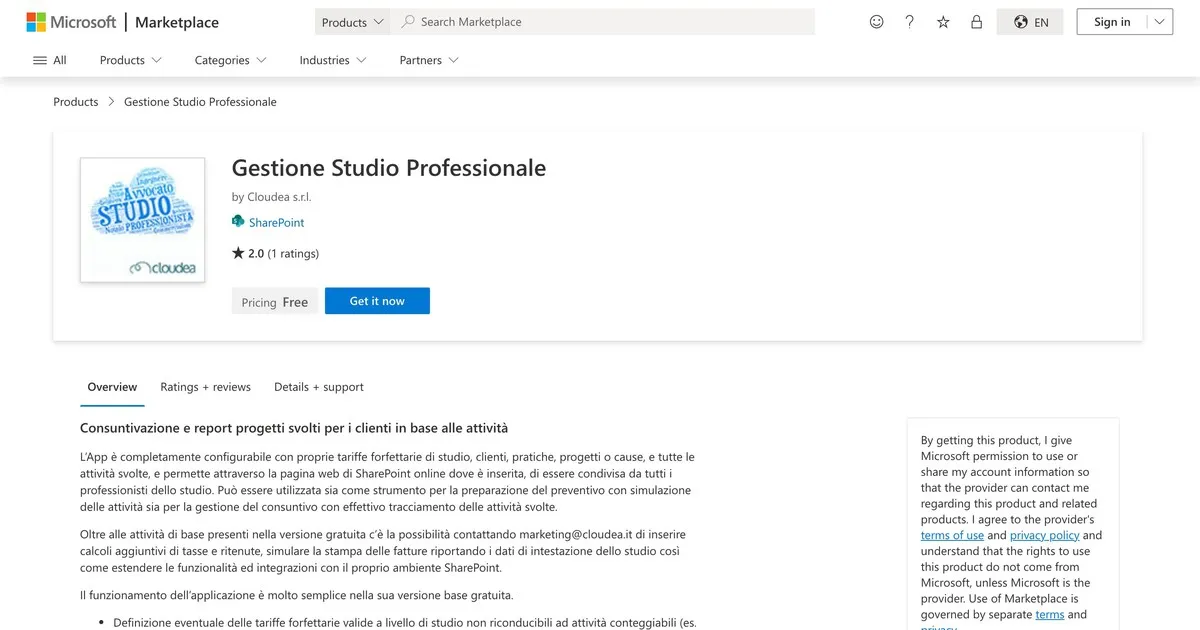This screenshot has height=630, width=1200.
Task: Expand the Industries dropdown
Action: pos(332,60)
